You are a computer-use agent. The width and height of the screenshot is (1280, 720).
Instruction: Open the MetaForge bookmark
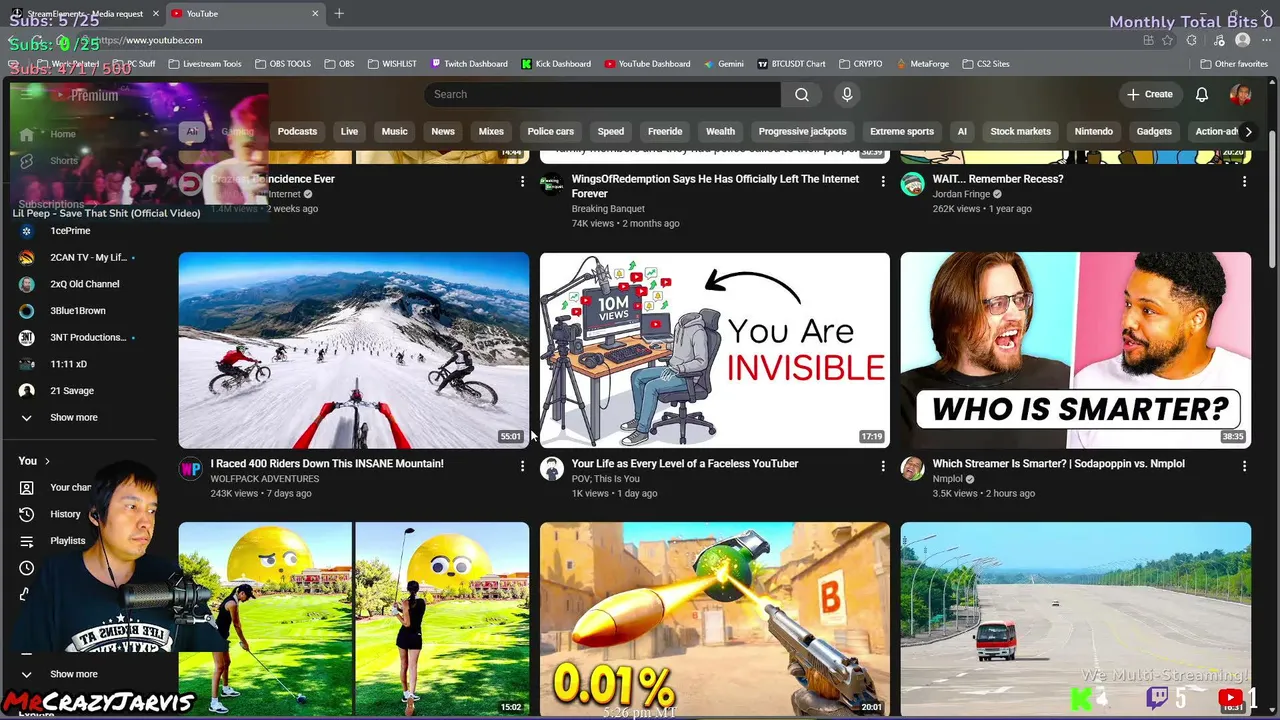(x=923, y=64)
